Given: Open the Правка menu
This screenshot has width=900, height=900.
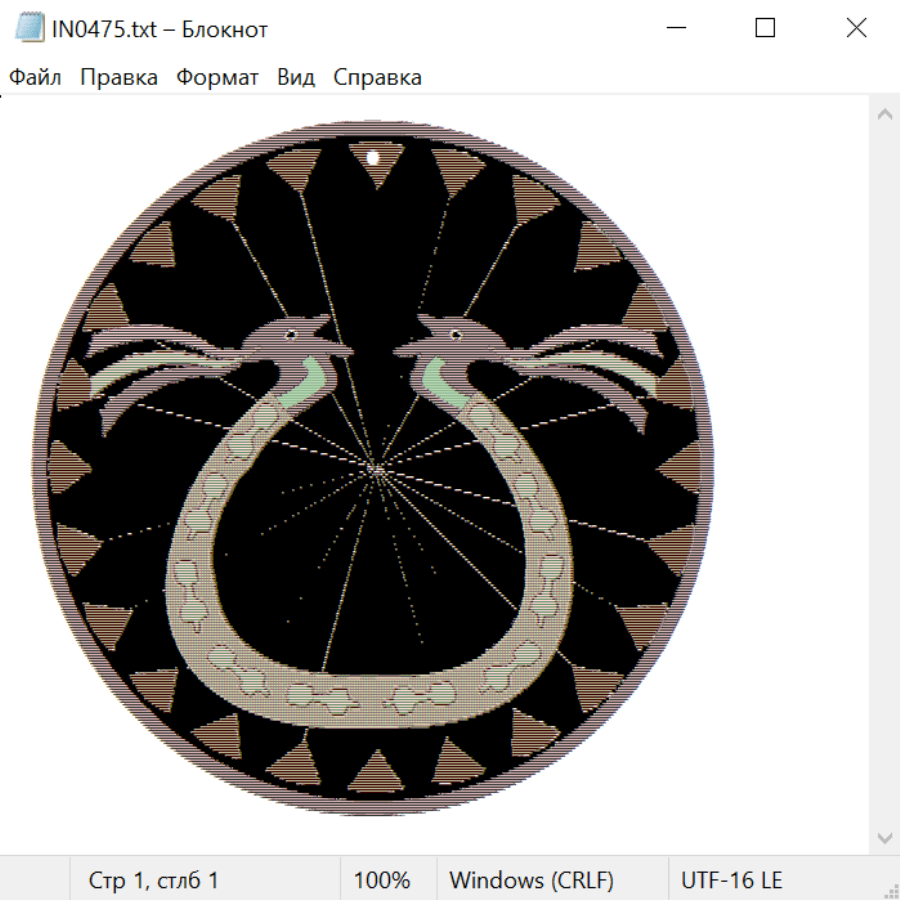Looking at the screenshot, I should click(x=119, y=77).
